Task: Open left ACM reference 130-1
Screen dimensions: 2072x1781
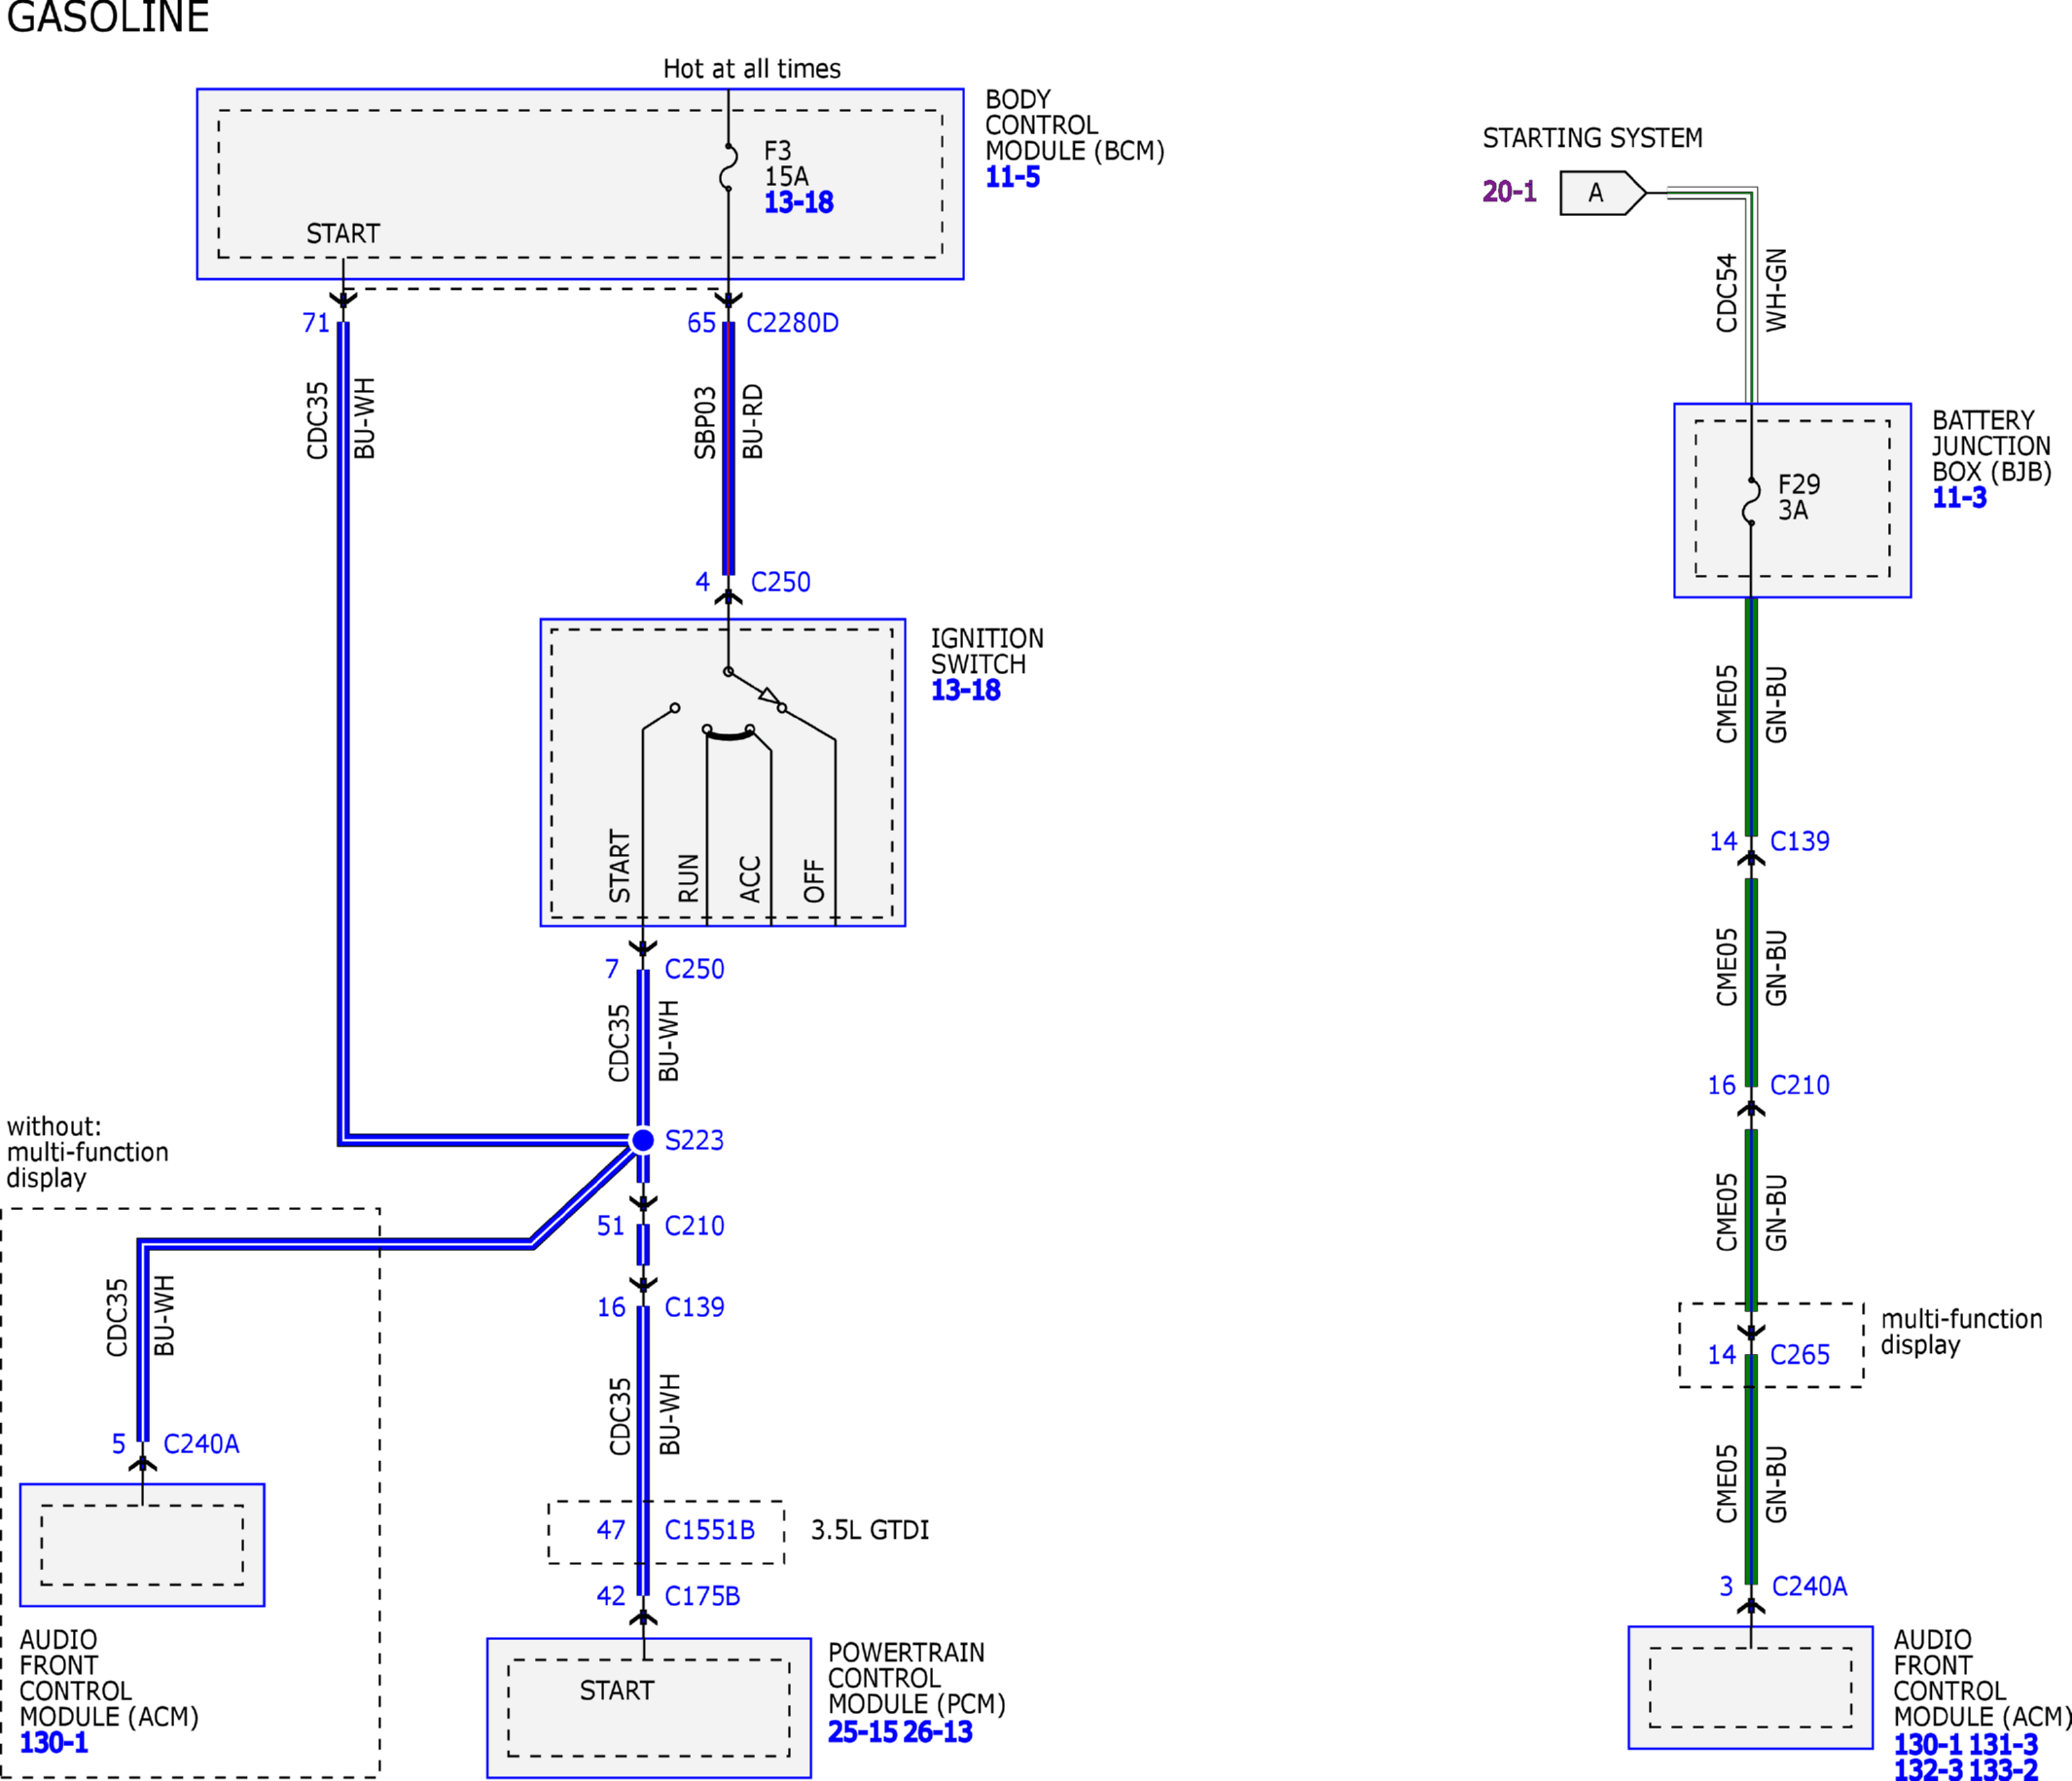Action: coord(54,1743)
